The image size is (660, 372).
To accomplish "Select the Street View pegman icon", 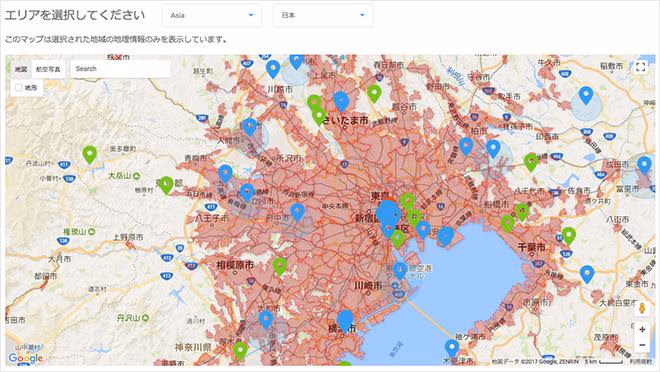I will click(642, 308).
